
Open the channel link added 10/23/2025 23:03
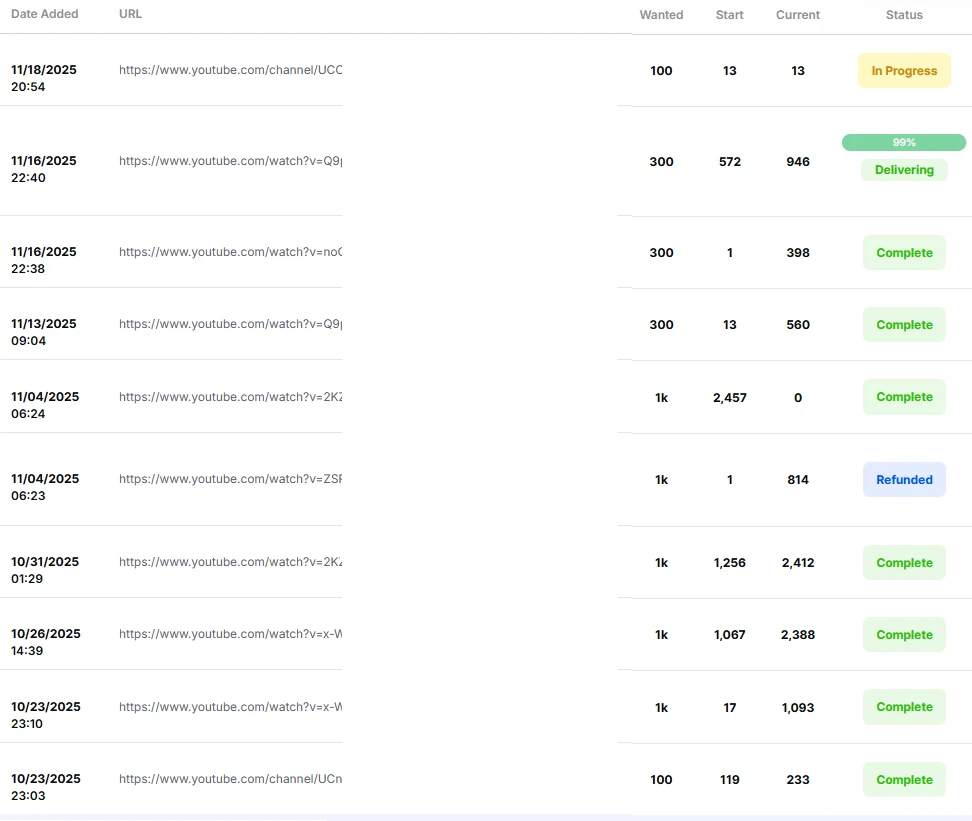coord(230,779)
